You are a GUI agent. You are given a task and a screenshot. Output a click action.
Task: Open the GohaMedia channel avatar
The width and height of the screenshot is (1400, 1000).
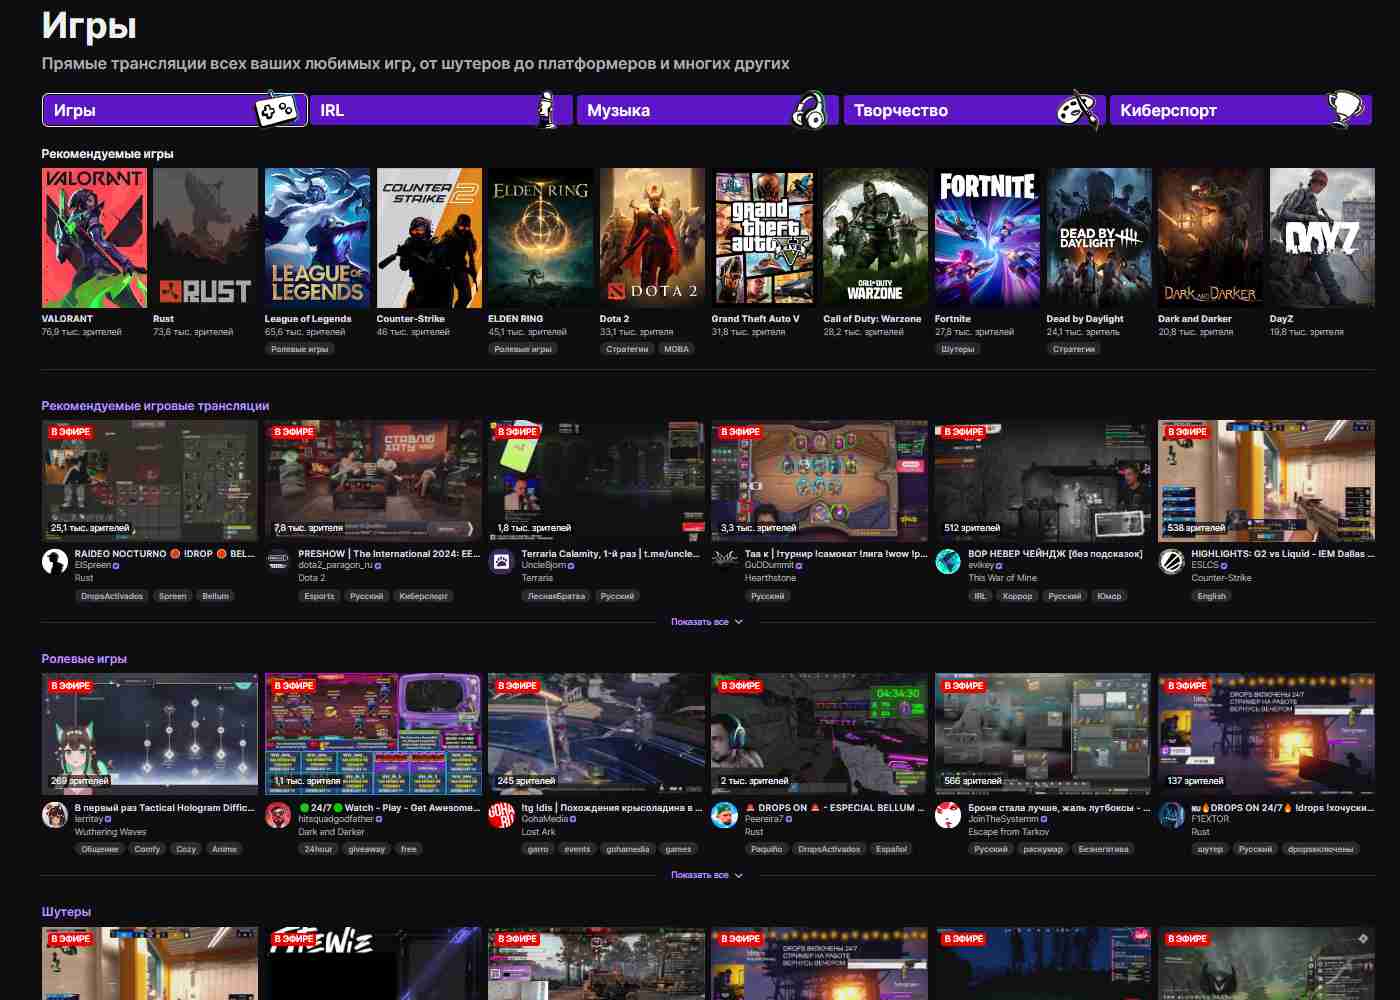point(501,815)
